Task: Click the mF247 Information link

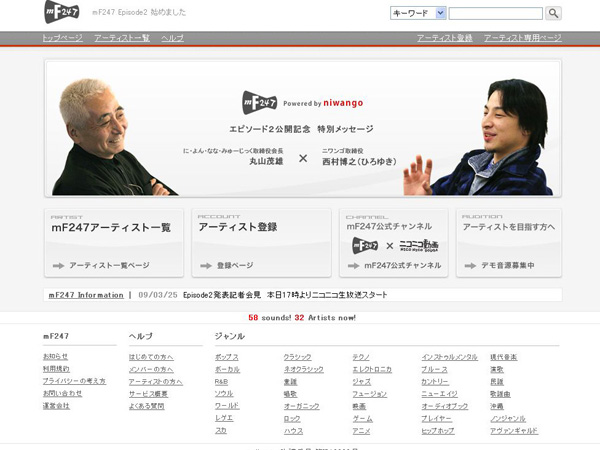Action: pyautogui.click(x=86, y=295)
